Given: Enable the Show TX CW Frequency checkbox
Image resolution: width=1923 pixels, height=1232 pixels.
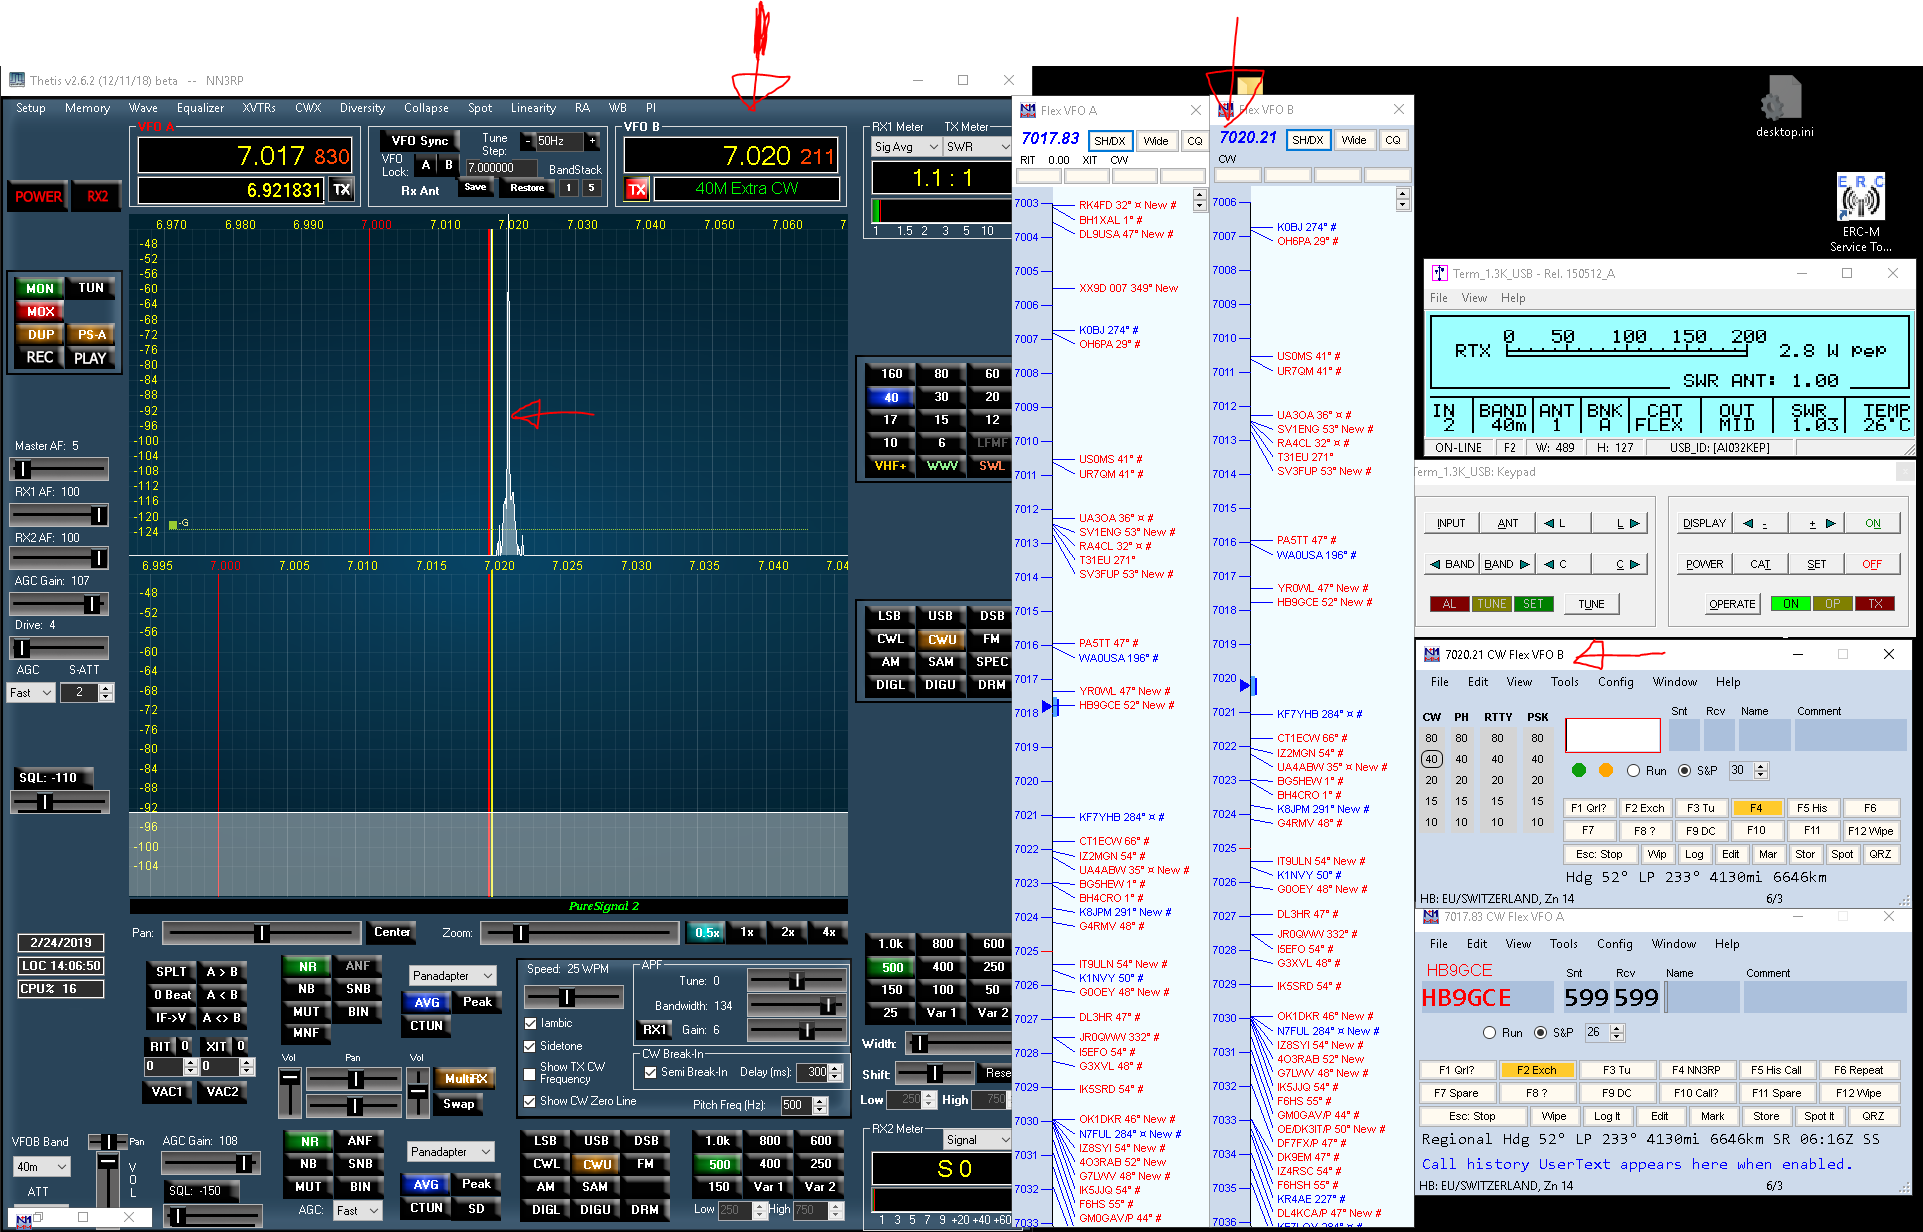Looking at the screenshot, I should [x=531, y=1073].
